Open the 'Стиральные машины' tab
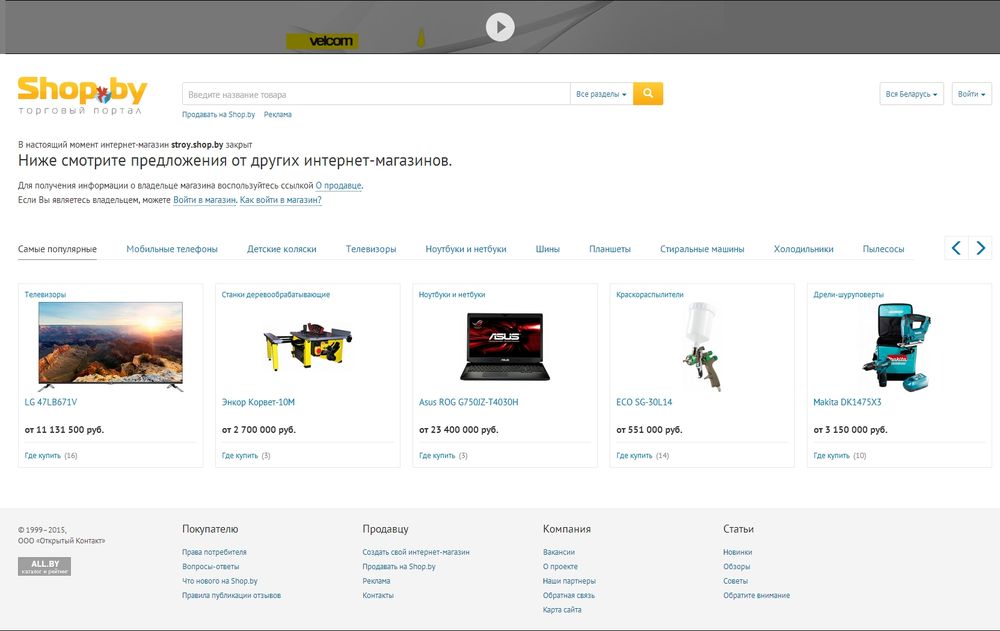Screen dimensions: 1000x631 point(702,249)
